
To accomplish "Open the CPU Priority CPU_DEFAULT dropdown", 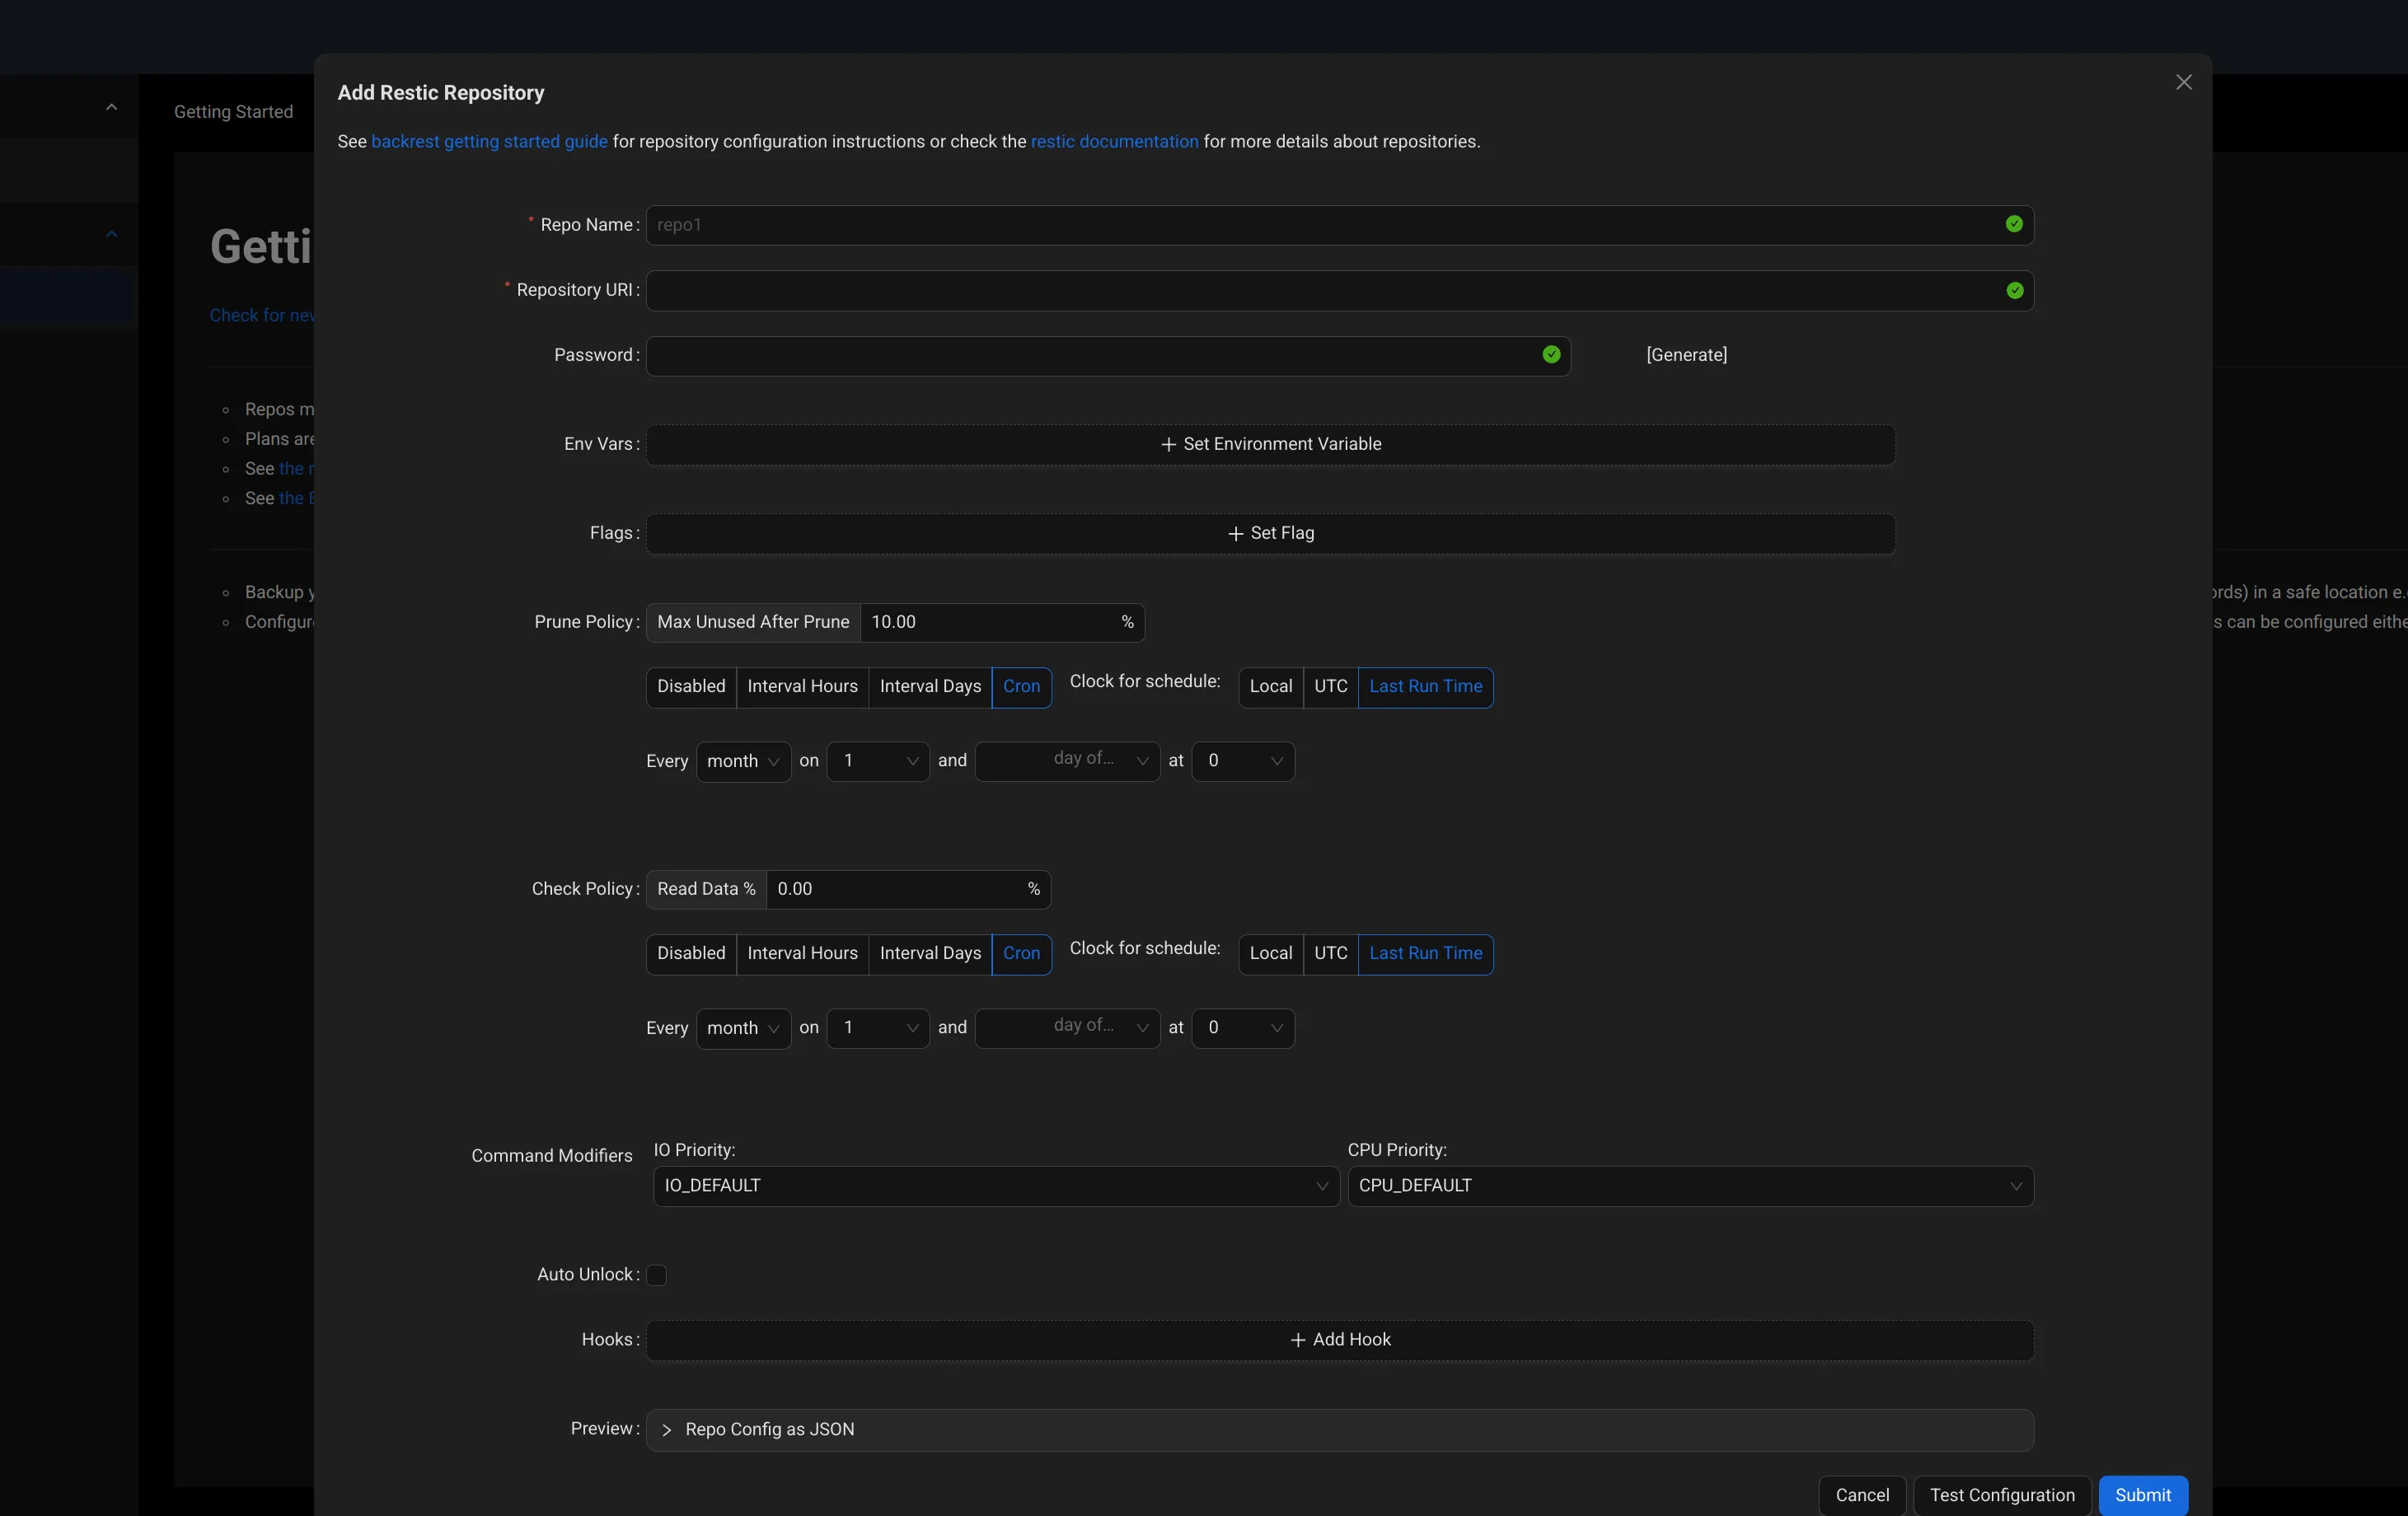I will (x=1690, y=1186).
